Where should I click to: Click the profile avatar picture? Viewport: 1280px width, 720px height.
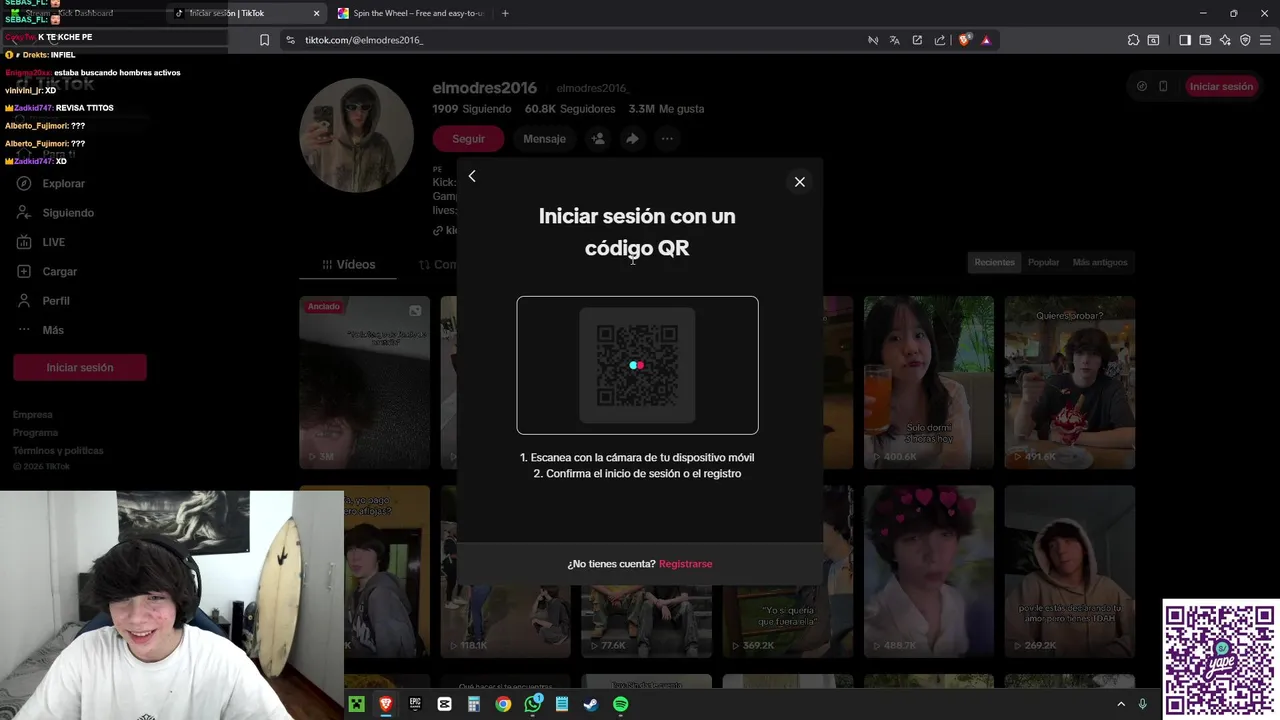357,135
